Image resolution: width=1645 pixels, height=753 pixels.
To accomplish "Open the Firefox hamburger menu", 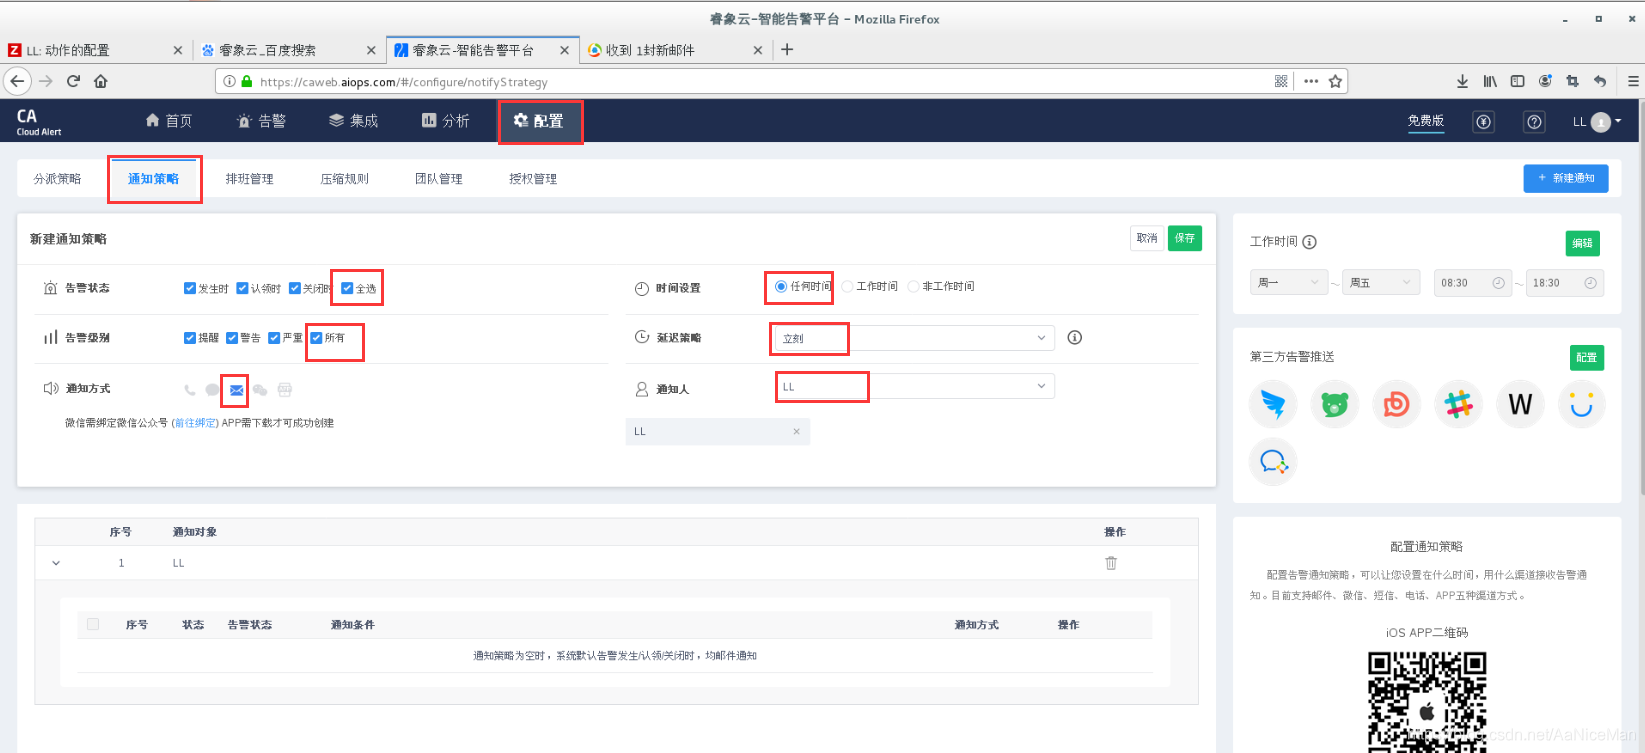I will (1633, 81).
